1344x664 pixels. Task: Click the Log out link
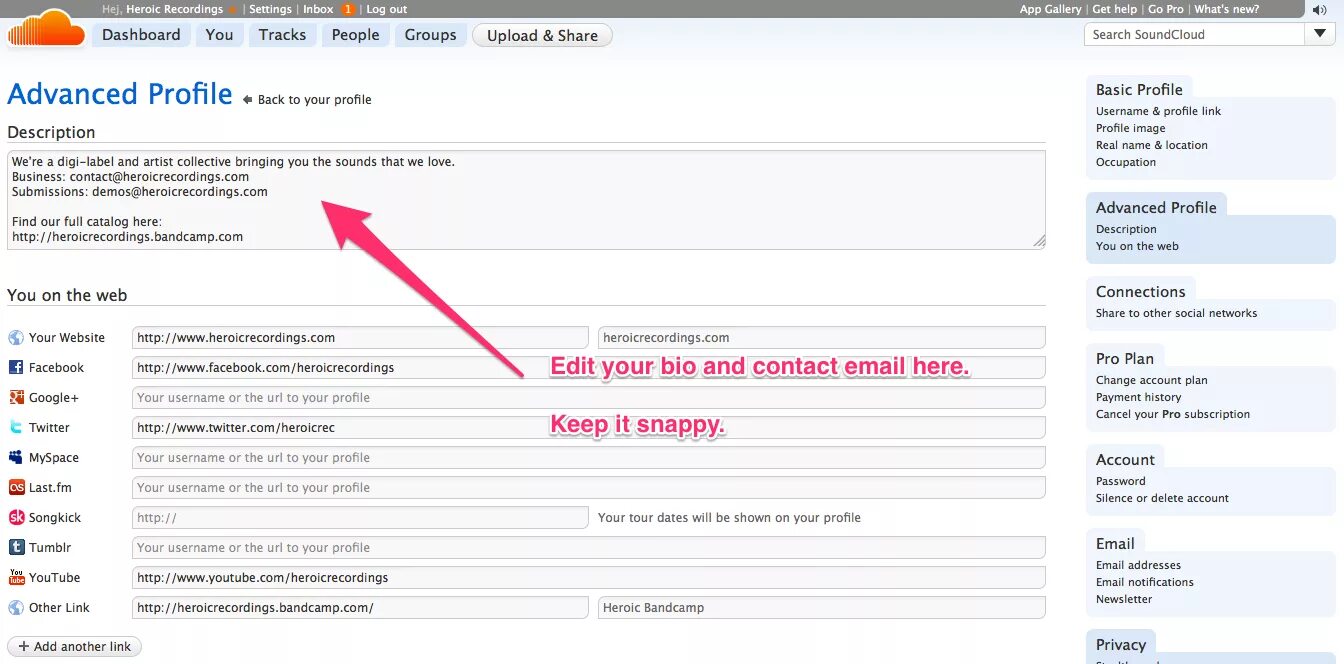[387, 9]
